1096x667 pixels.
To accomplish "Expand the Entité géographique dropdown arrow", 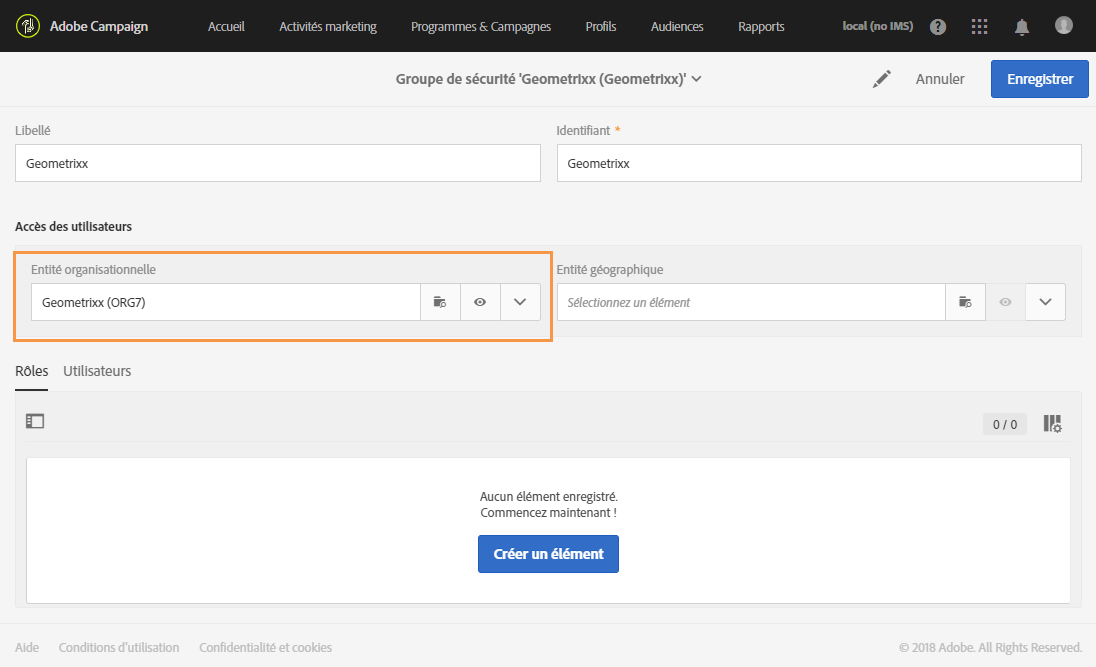I will [x=1046, y=302].
